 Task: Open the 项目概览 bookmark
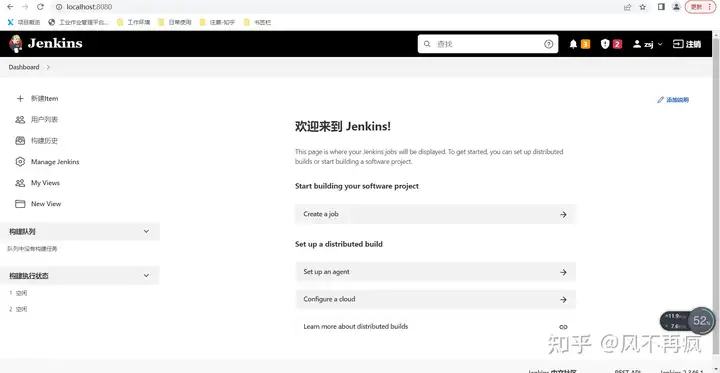pyautogui.click(x=24, y=22)
